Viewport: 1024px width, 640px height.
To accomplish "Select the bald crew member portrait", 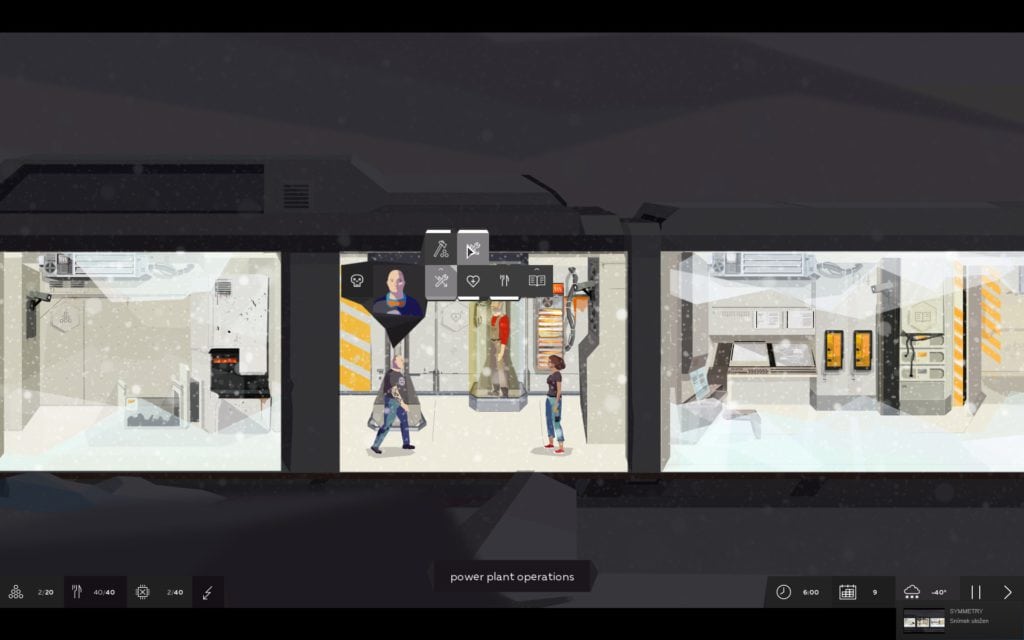I will [396, 291].
